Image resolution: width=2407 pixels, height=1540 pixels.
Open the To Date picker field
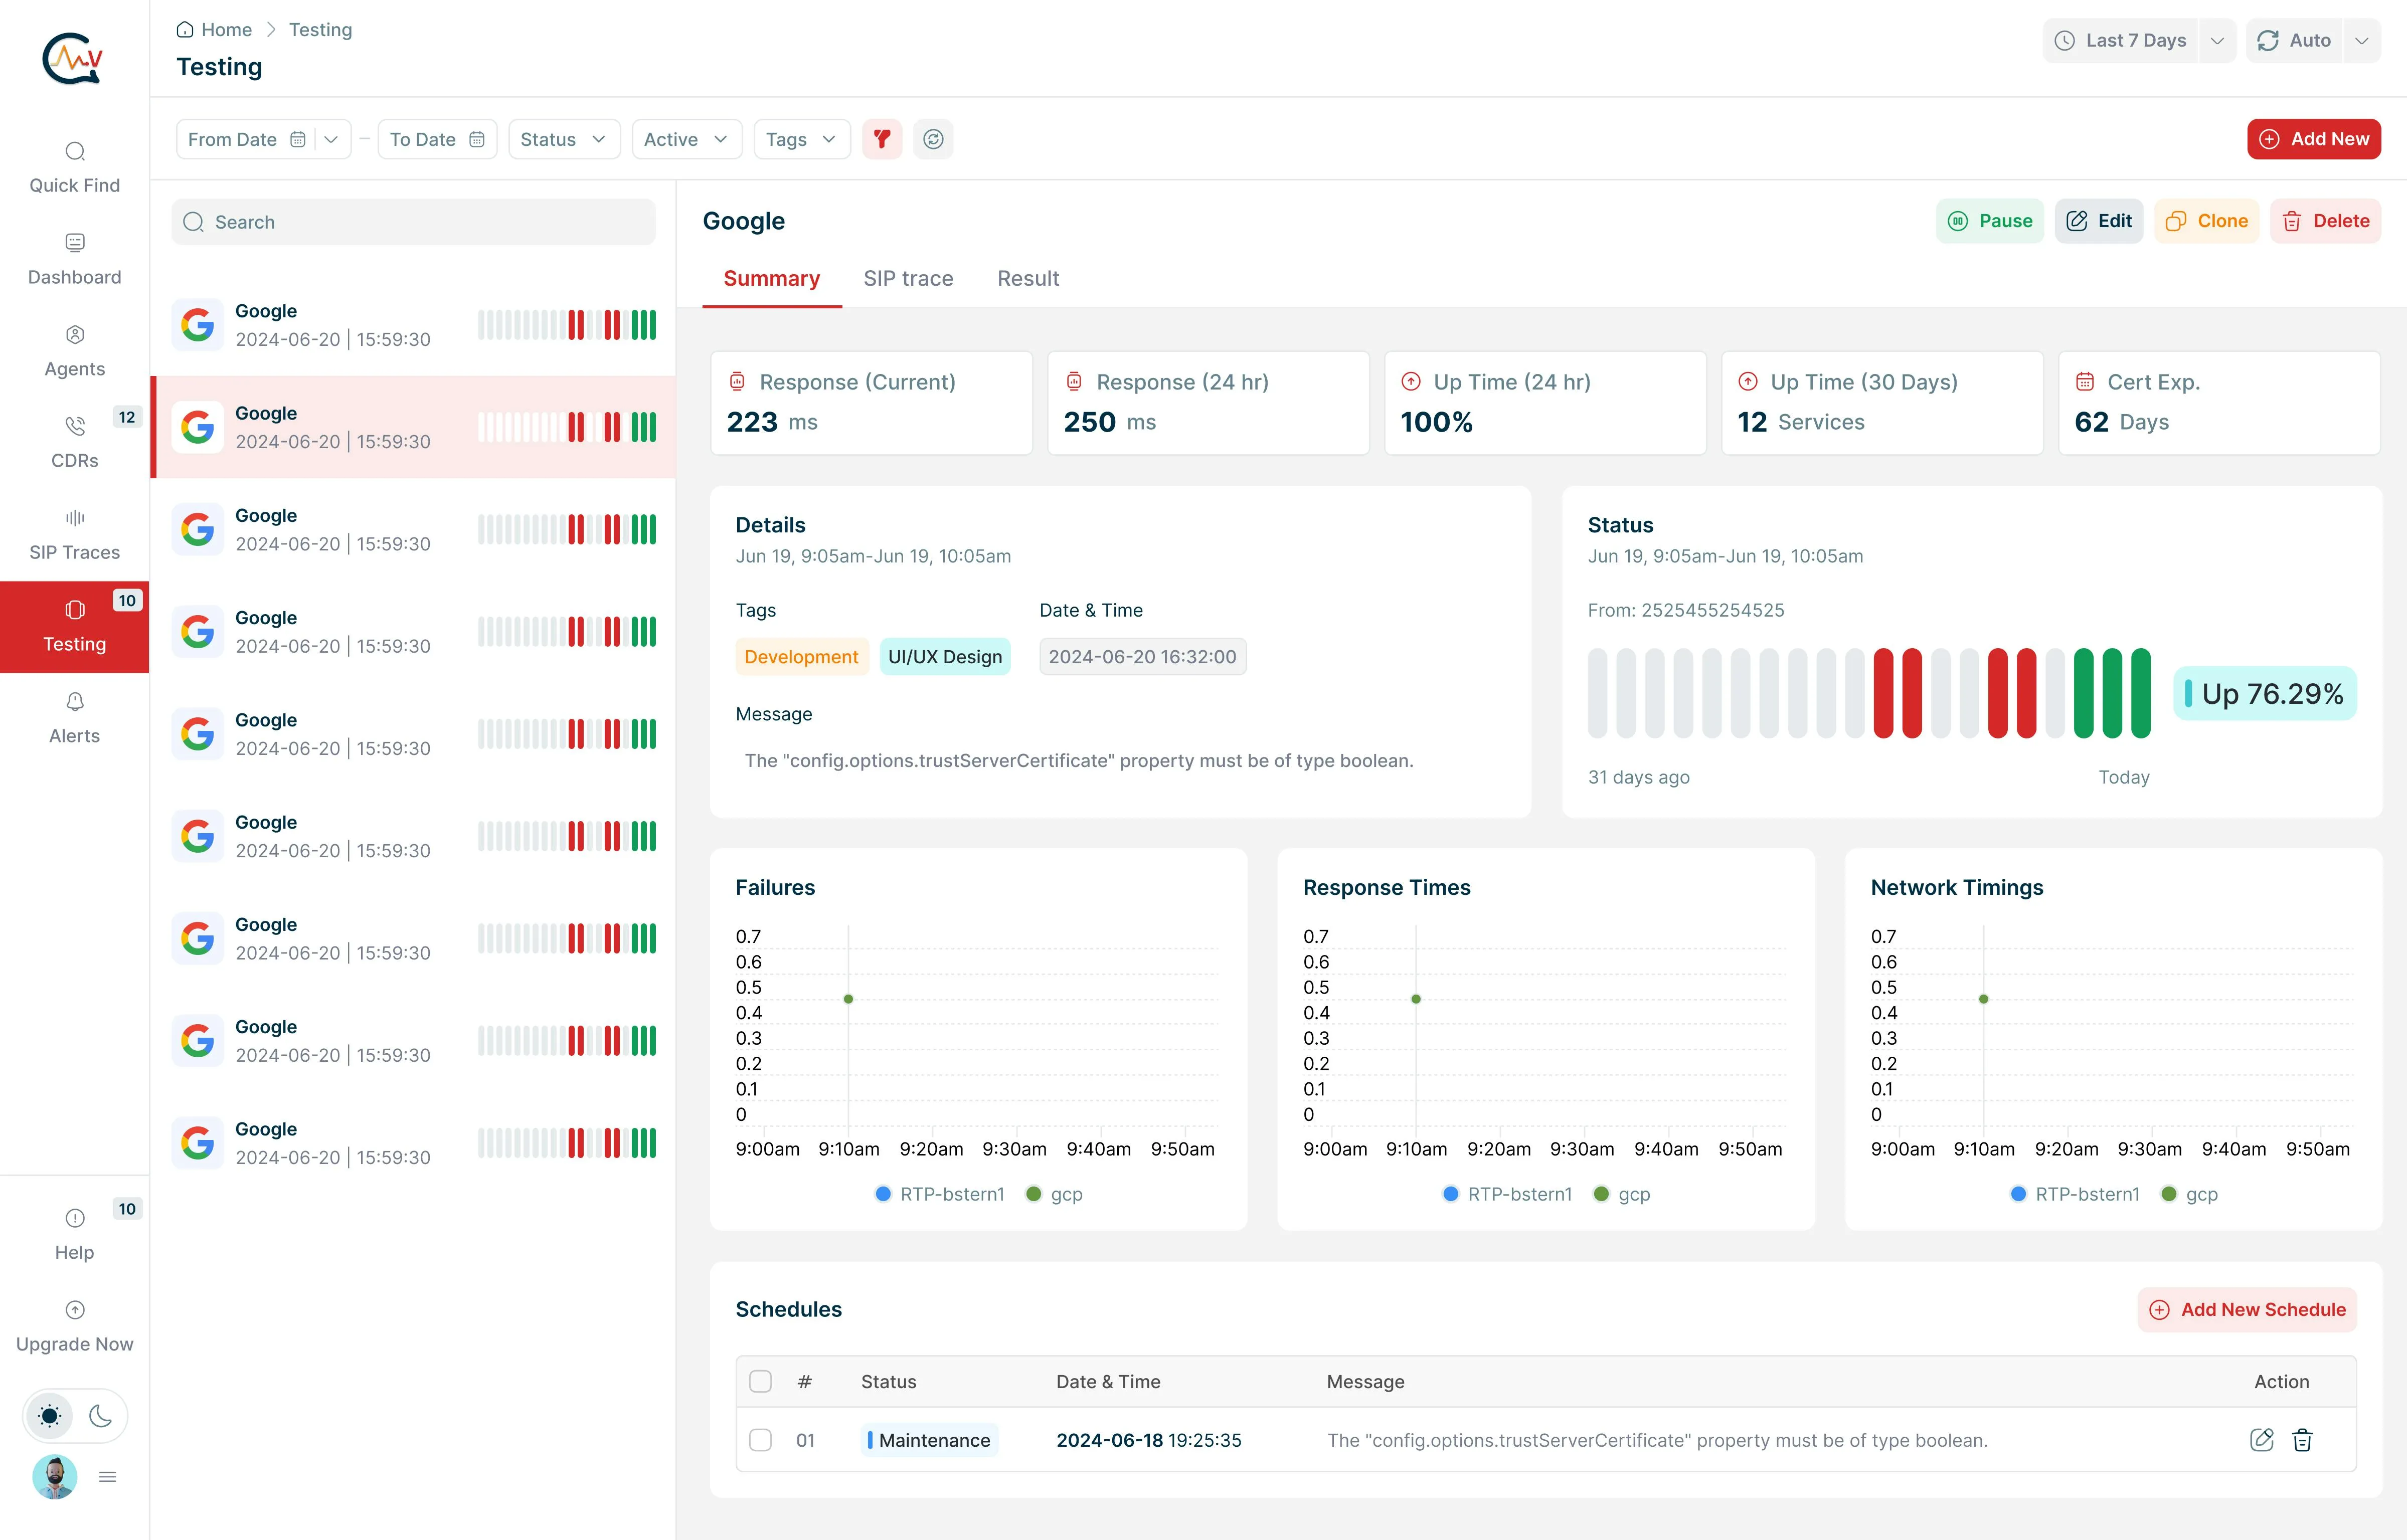pyautogui.click(x=437, y=139)
